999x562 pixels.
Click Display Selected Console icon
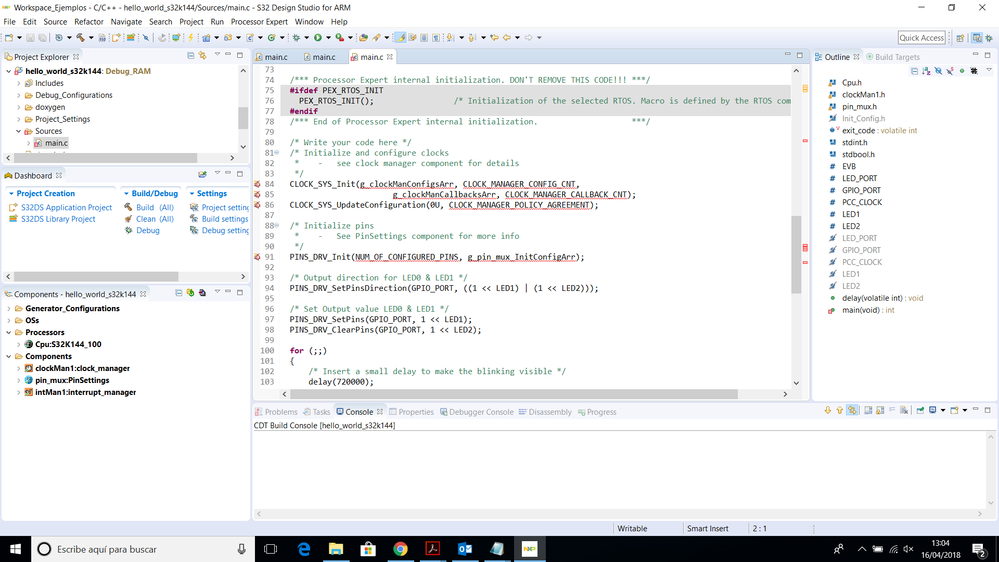933,410
